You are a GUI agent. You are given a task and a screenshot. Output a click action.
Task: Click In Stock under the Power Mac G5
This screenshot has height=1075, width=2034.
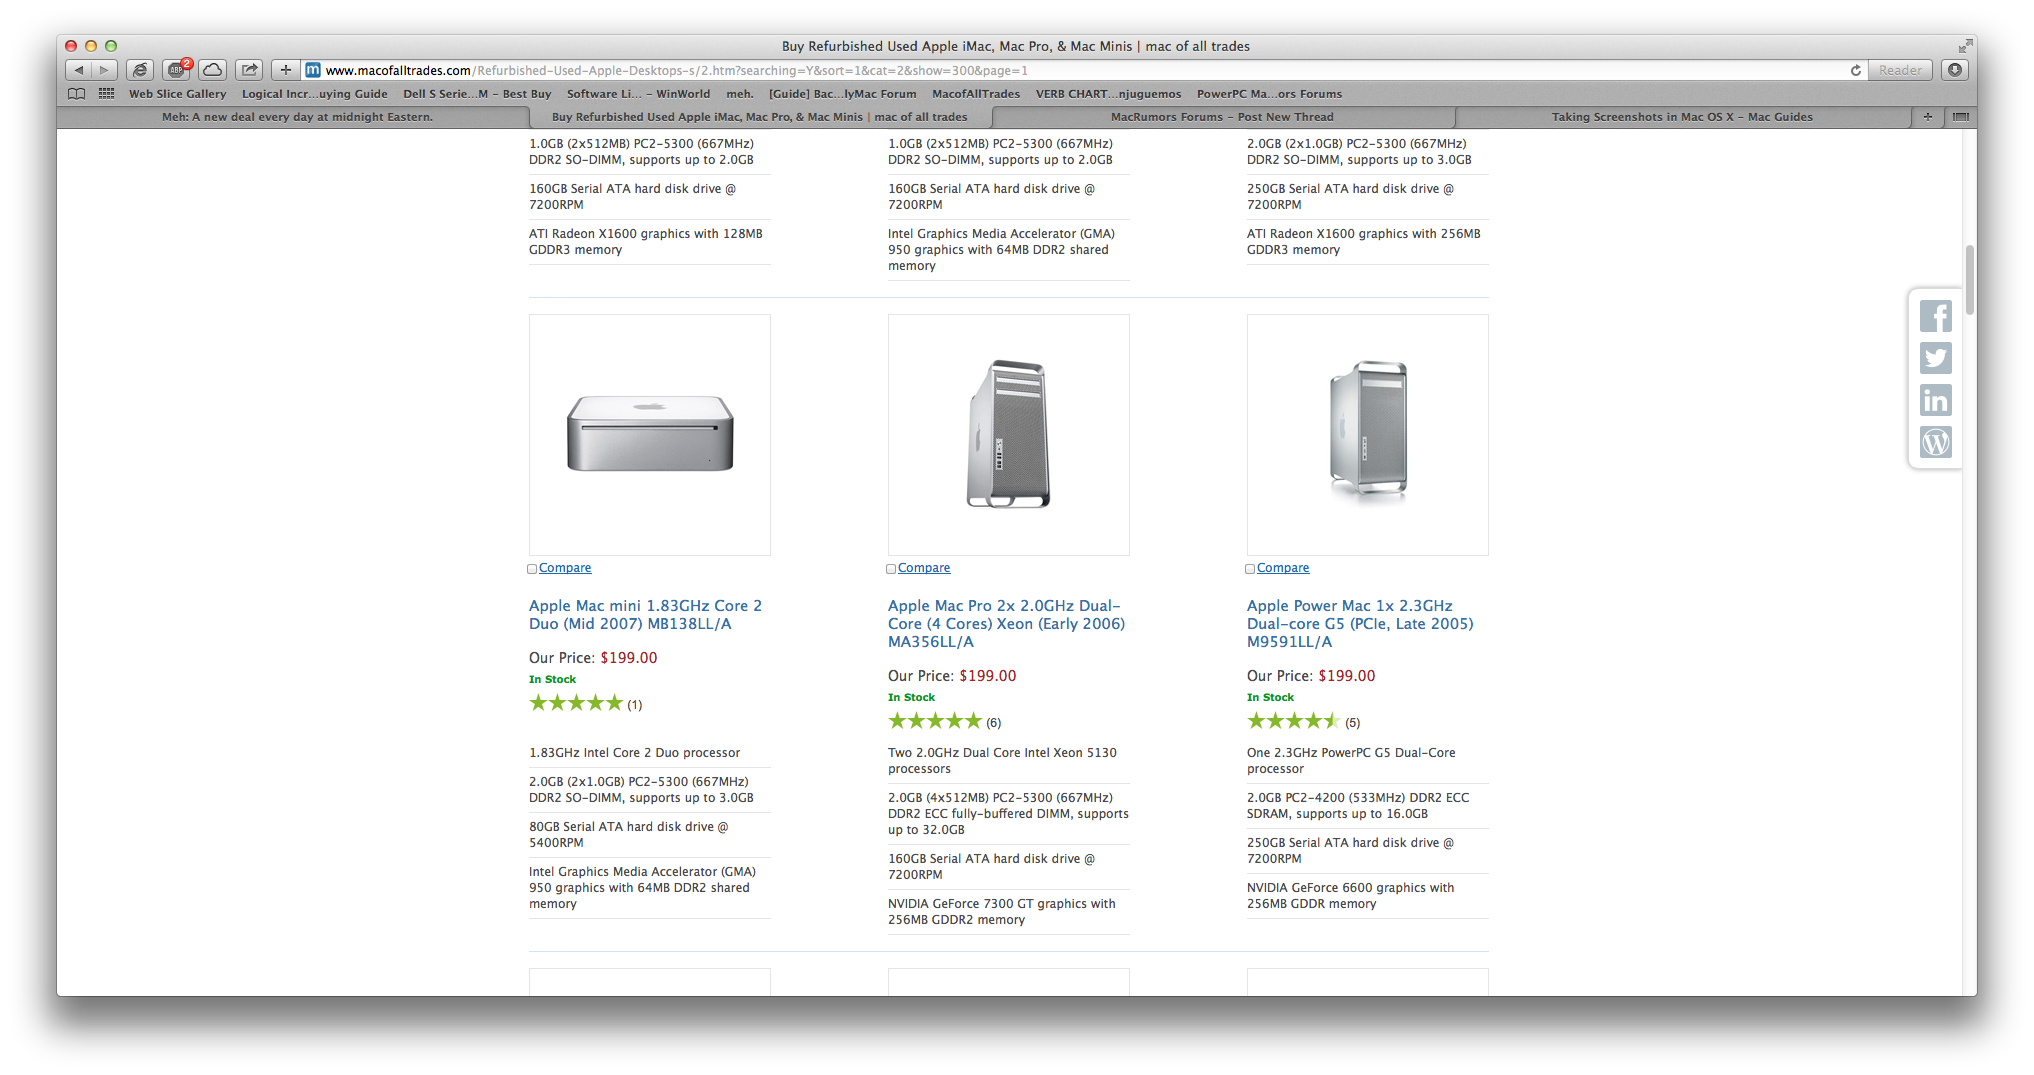coord(1270,697)
